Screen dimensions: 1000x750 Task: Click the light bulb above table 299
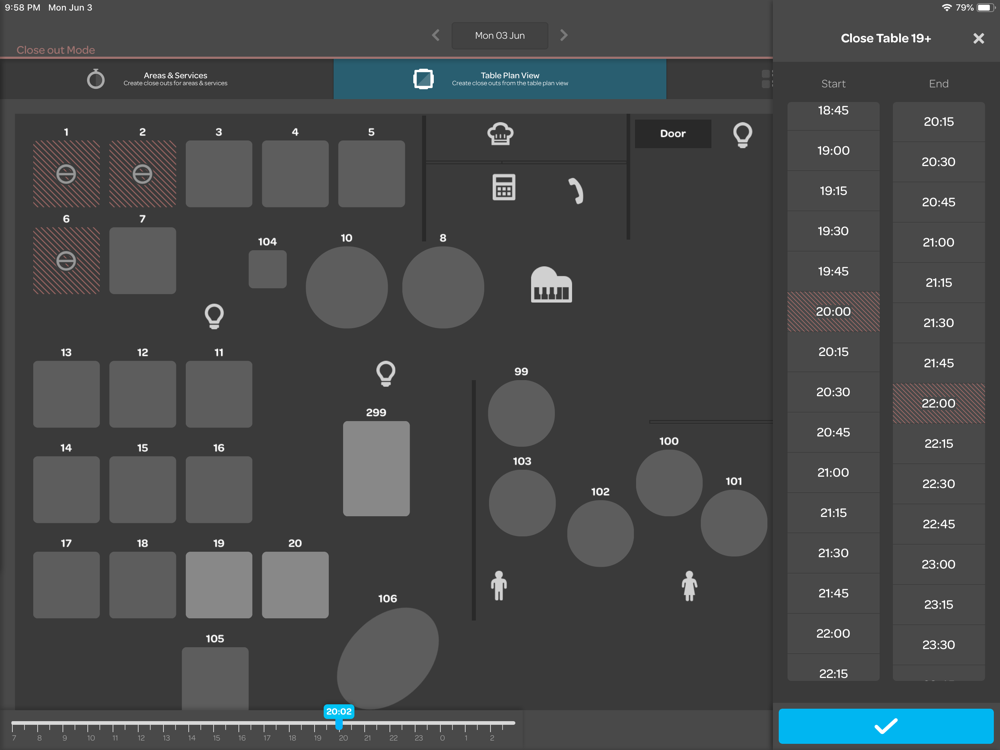point(386,373)
